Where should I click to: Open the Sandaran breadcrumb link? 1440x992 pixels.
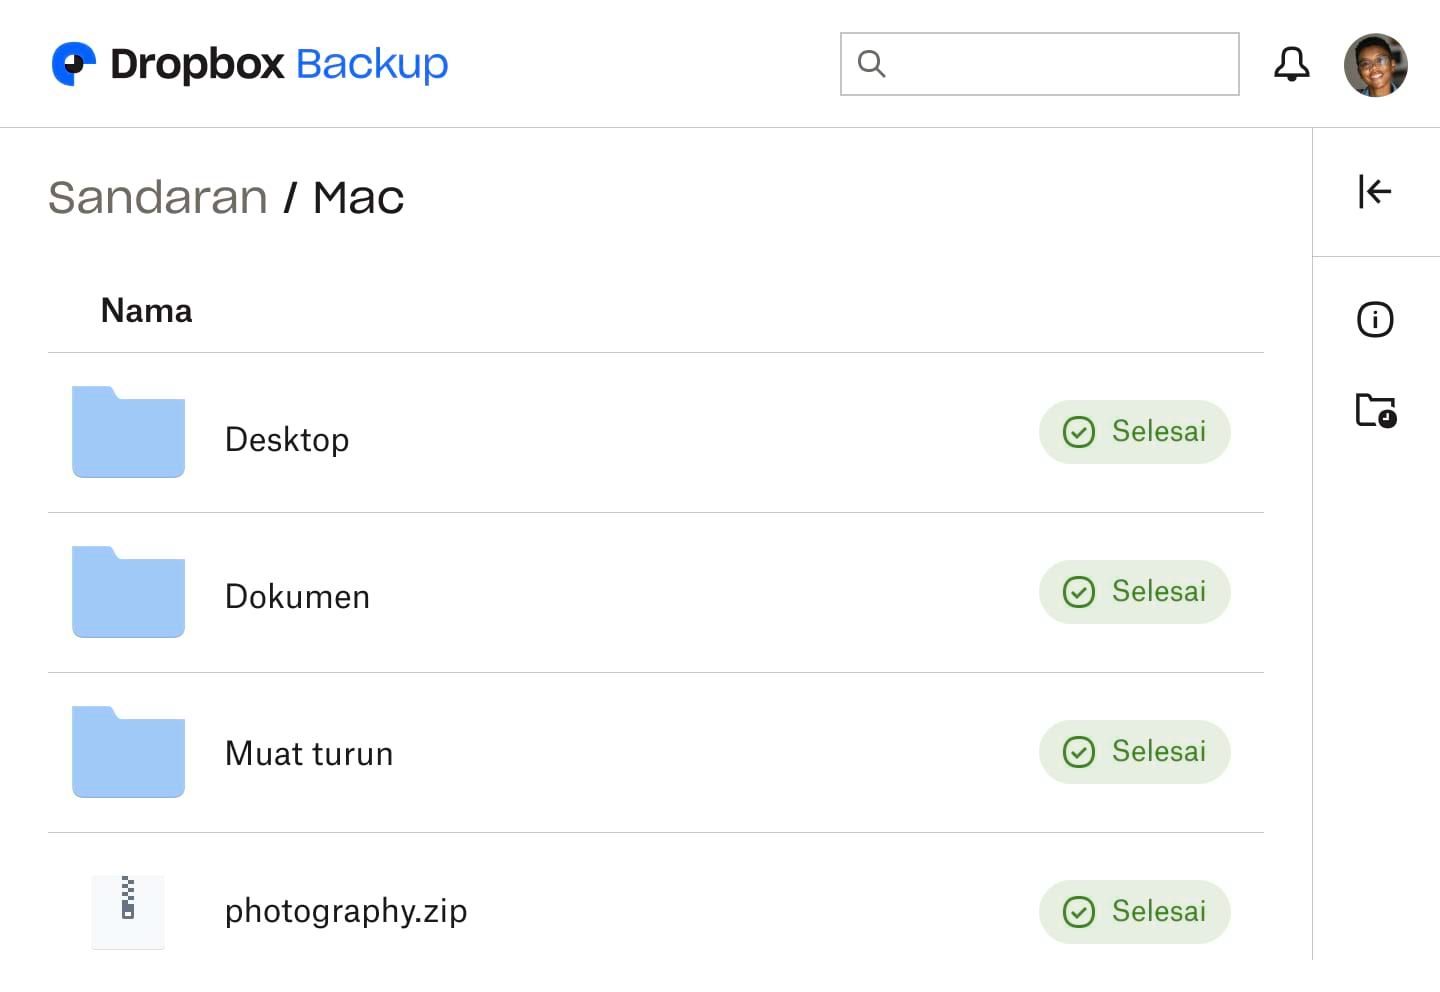point(157,197)
